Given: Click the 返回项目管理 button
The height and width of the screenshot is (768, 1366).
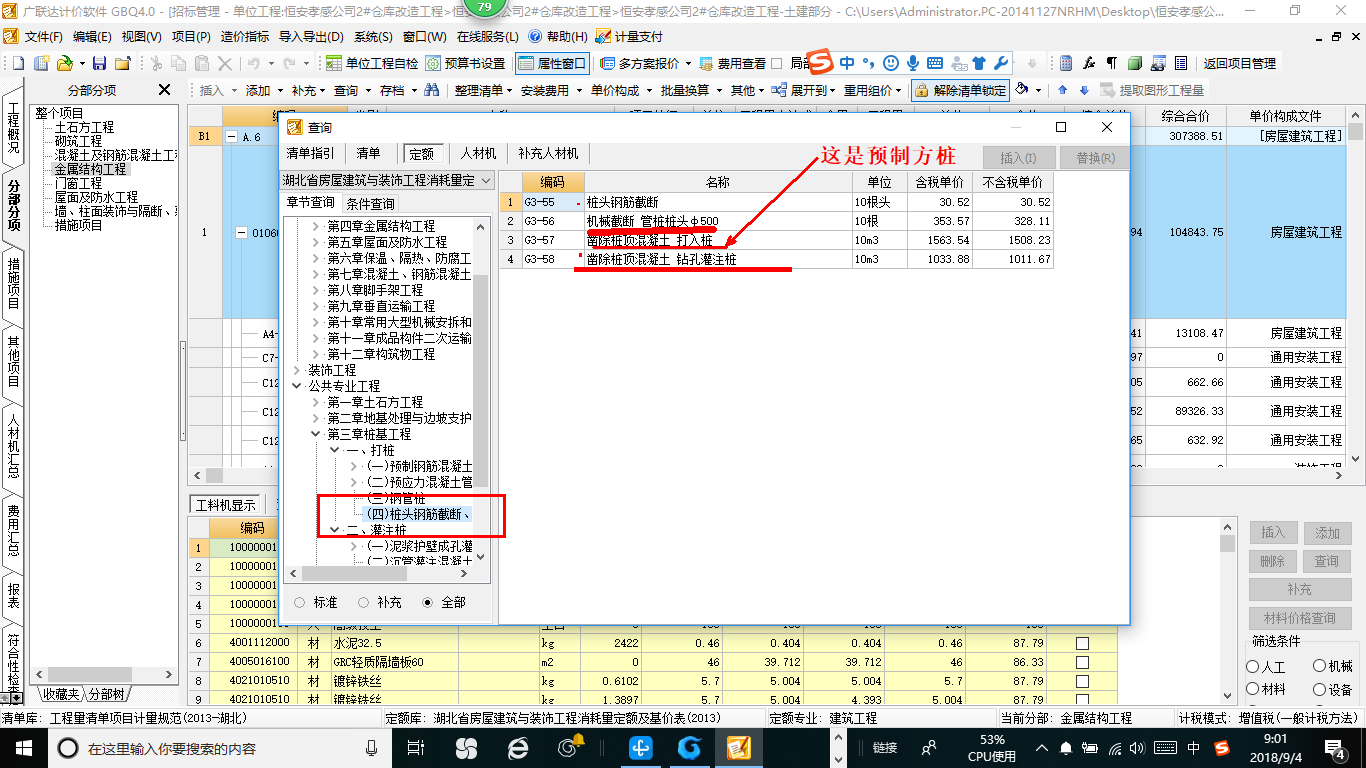Looking at the screenshot, I should pyautogui.click(x=1239, y=63).
